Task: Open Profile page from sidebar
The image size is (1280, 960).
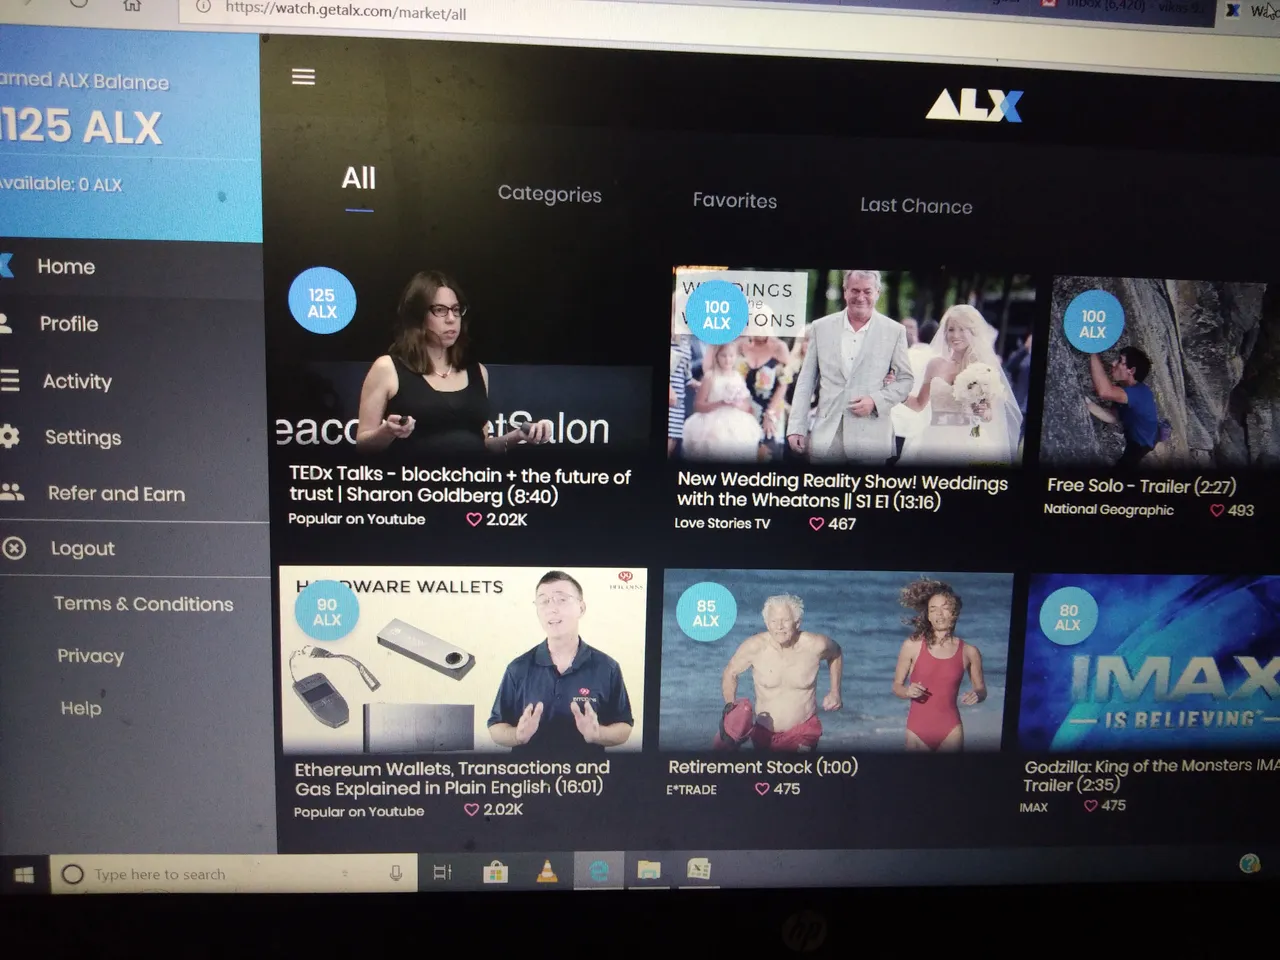Action: [x=69, y=324]
